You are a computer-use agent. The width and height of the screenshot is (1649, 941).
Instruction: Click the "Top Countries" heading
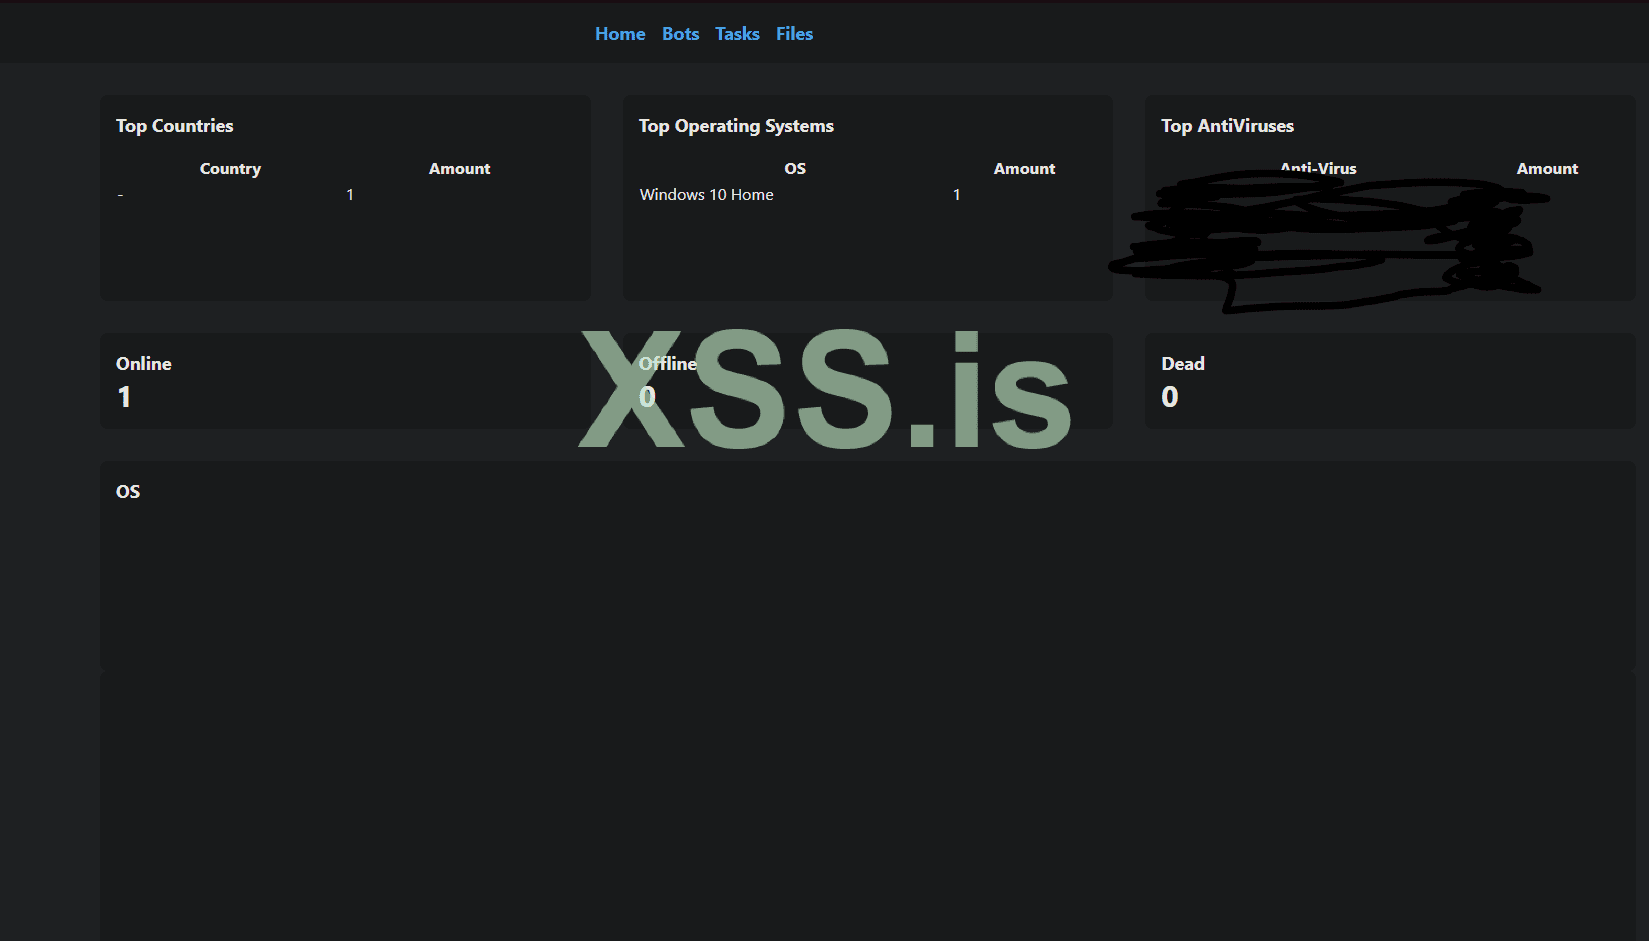point(174,126)
